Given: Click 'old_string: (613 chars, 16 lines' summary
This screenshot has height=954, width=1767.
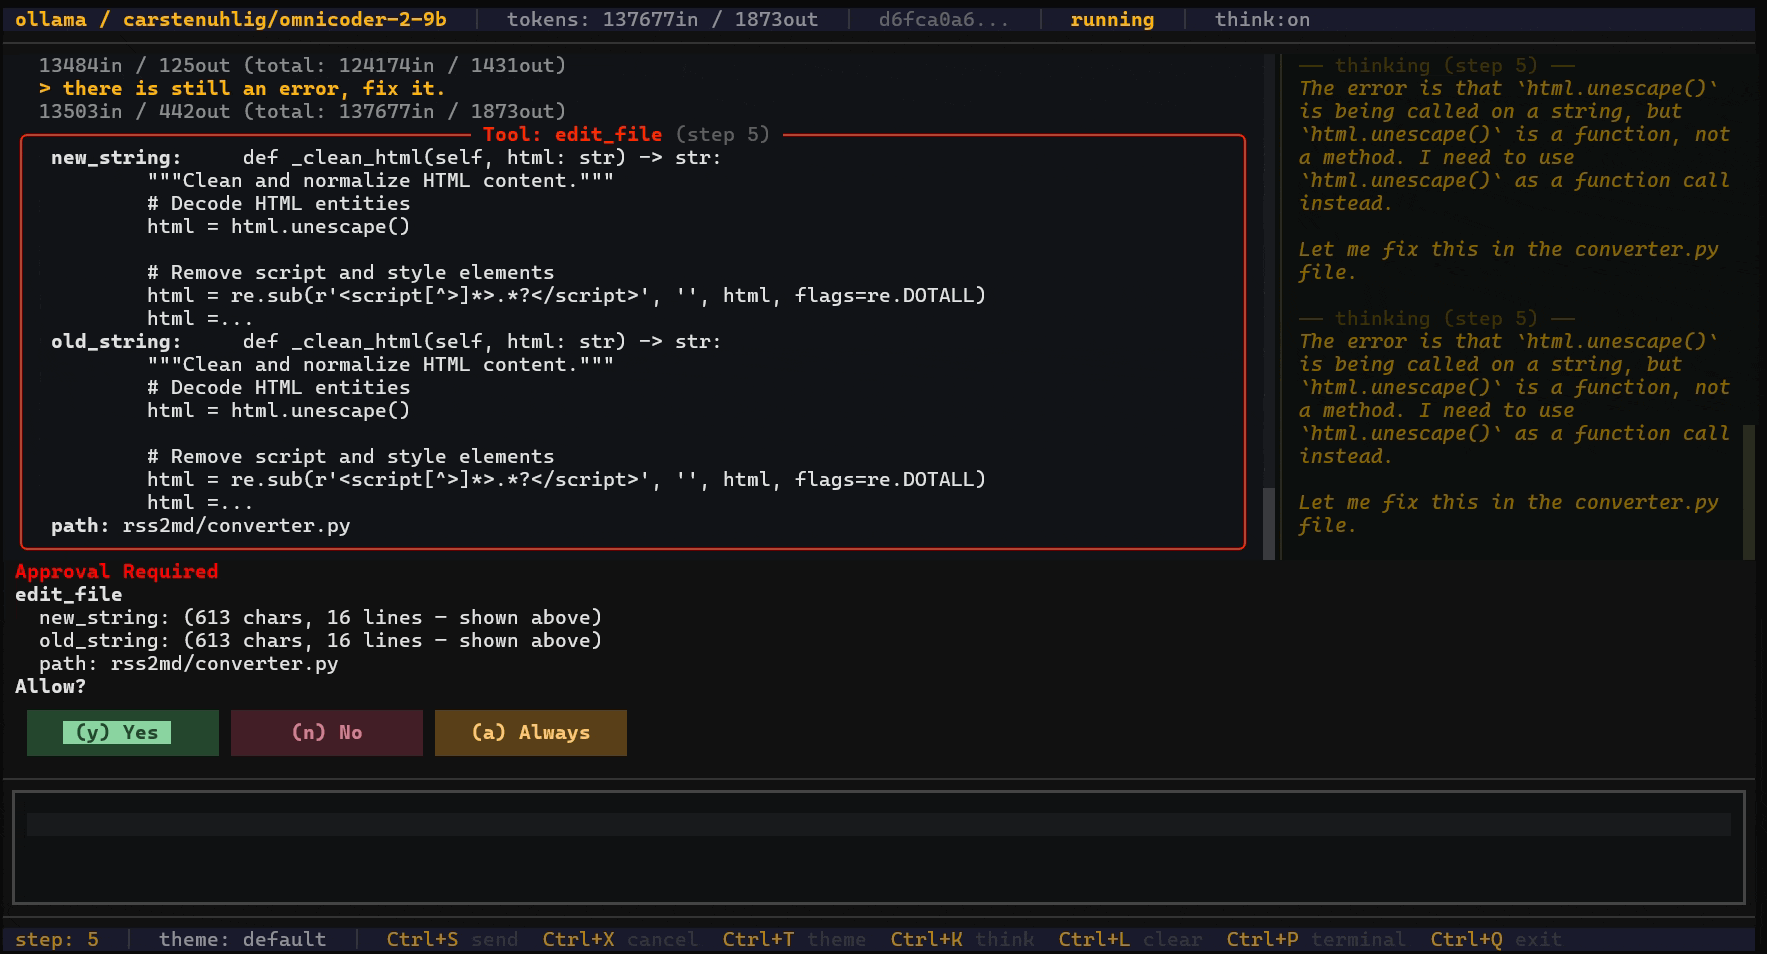Looking at the screenshot, I should (x=320, y=640).
